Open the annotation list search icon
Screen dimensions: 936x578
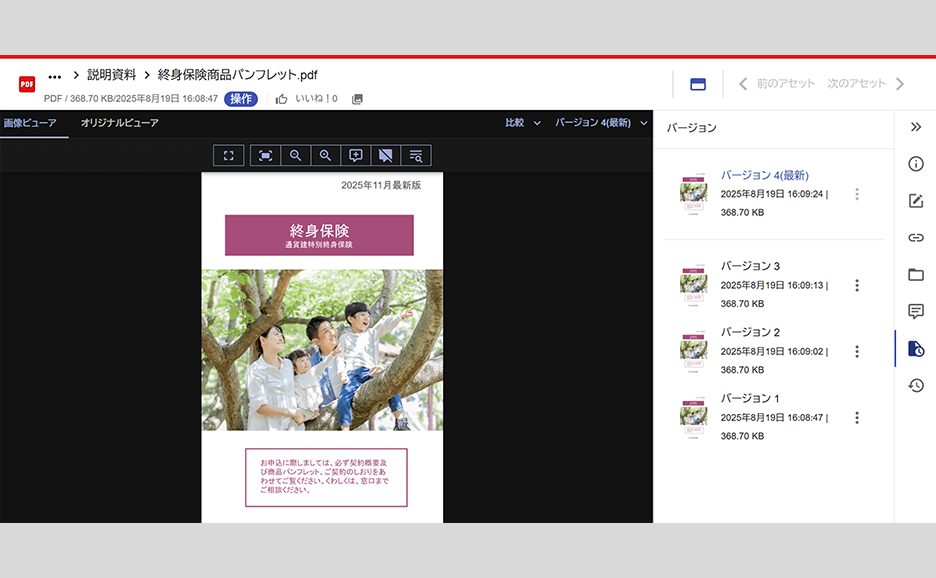click(415, 155)
